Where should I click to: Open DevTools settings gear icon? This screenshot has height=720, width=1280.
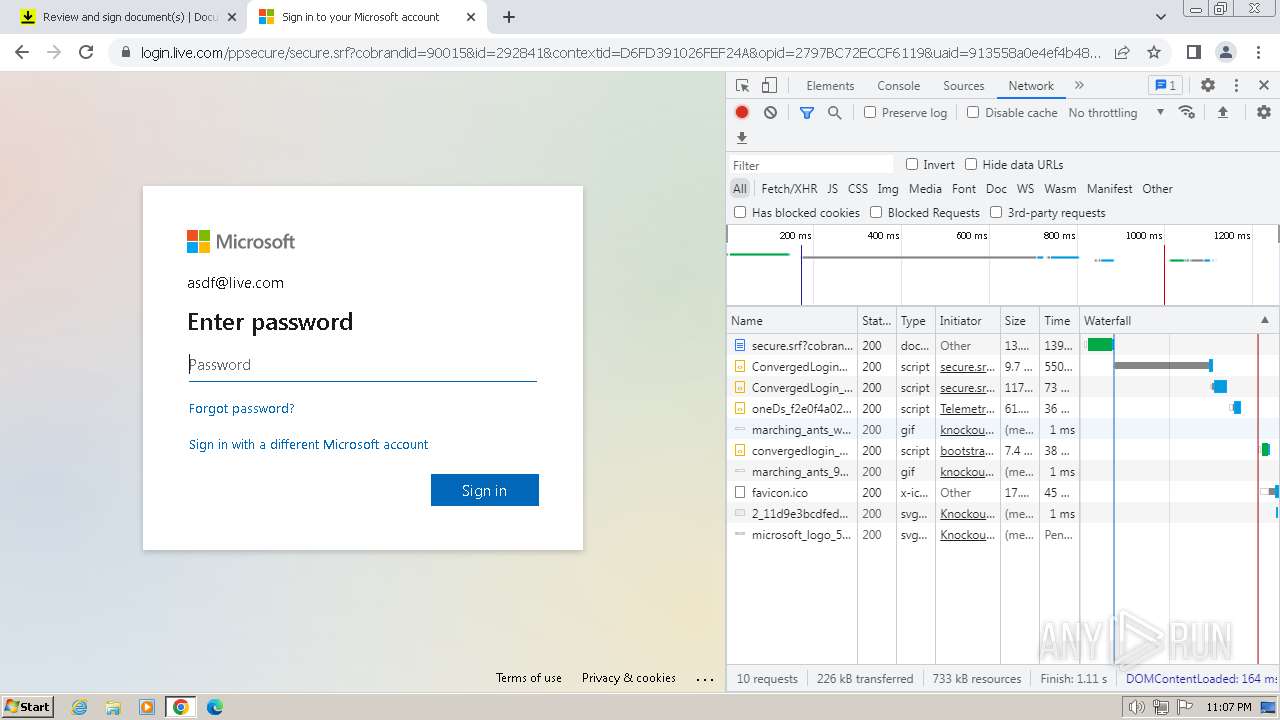click(1208, 86)
